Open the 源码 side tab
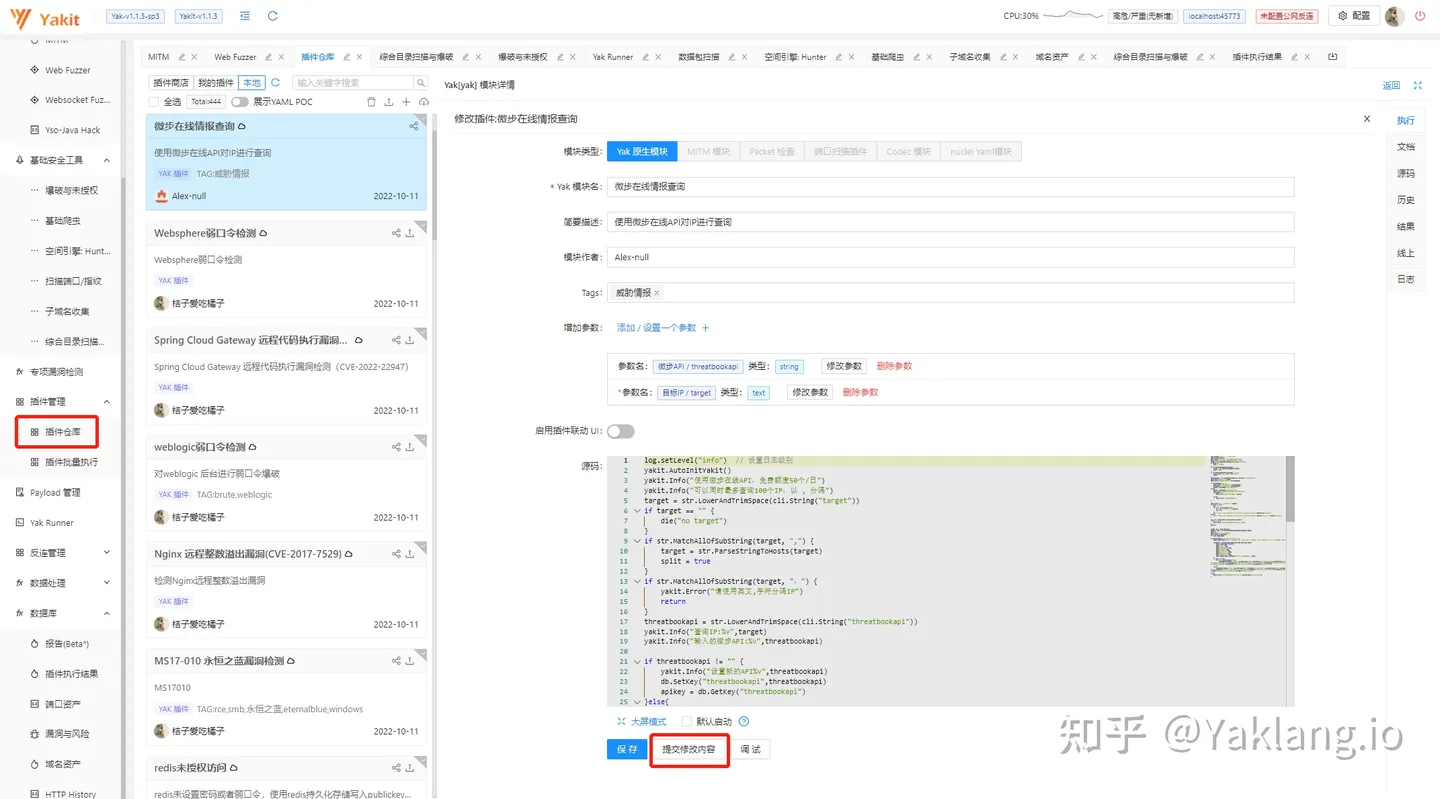 (1405, 173)
